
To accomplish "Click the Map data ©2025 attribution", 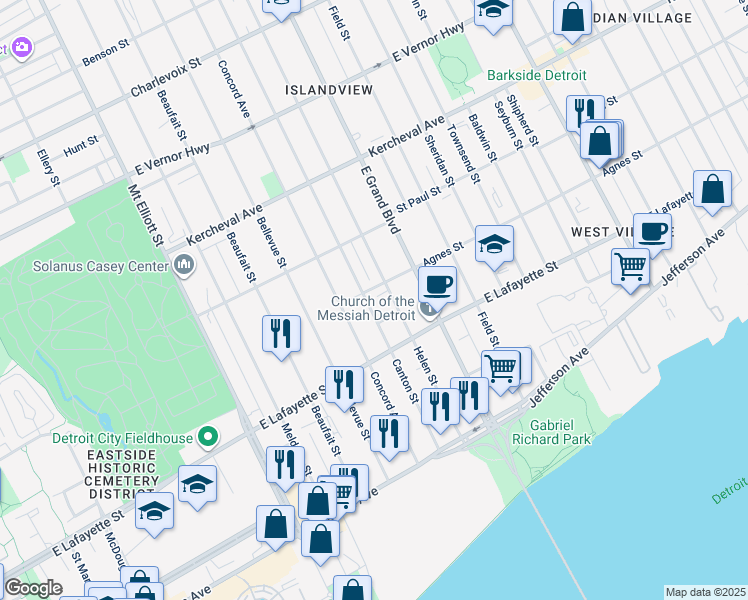I will click(x=705, y=592).
